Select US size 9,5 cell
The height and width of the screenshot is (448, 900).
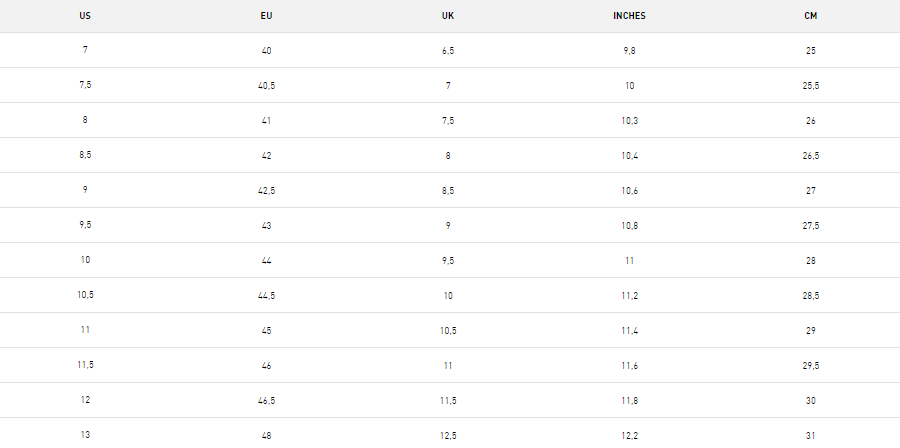coord(85,225)
